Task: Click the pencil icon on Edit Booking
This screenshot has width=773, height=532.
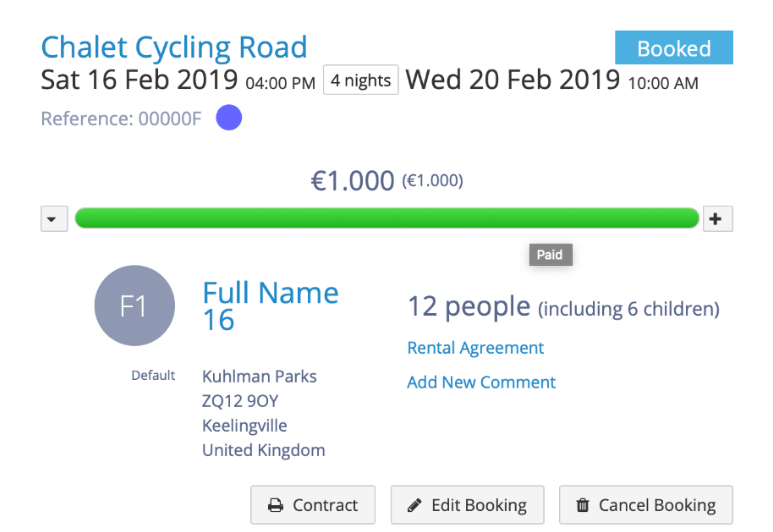Action: pyautogui.click(x=414, y=505)
